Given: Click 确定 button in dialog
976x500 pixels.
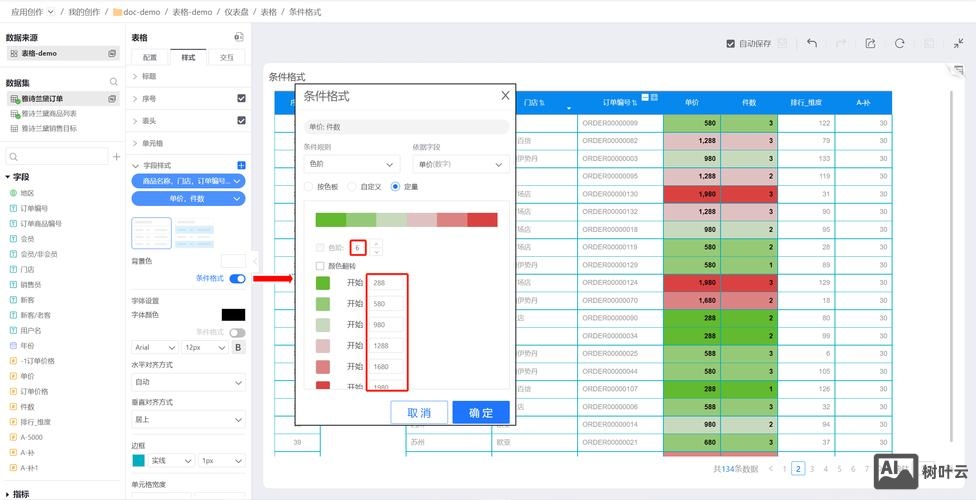Looking at the screenshot, I should (481, 412).
